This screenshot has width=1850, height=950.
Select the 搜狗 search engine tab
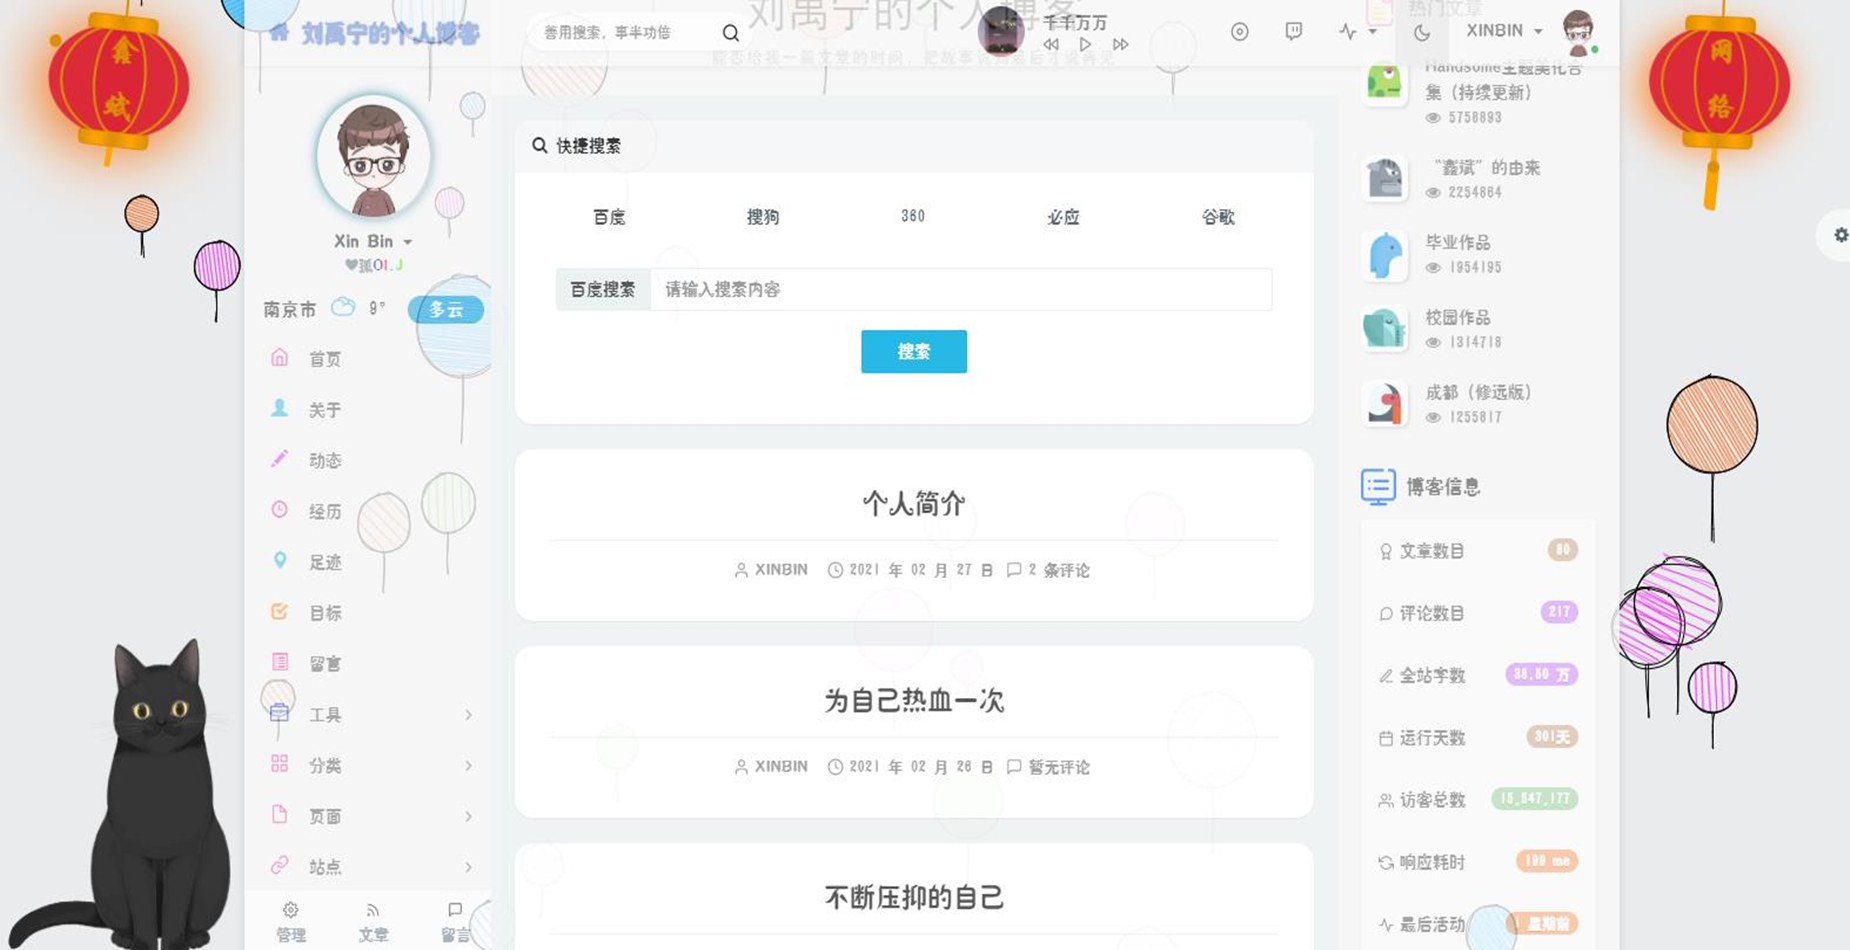pos(762,217)
